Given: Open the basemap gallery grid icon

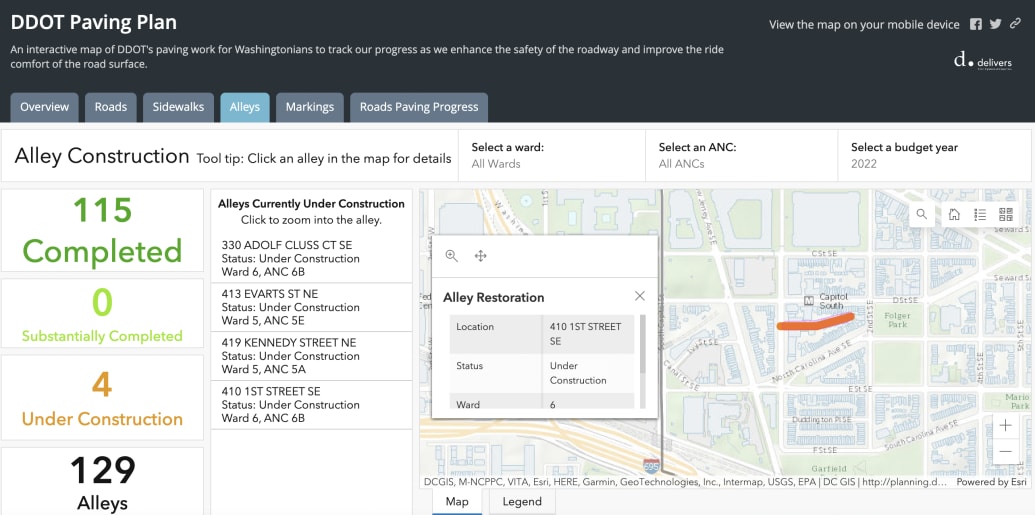Looking at the screenshot, I should [1005, 214].
